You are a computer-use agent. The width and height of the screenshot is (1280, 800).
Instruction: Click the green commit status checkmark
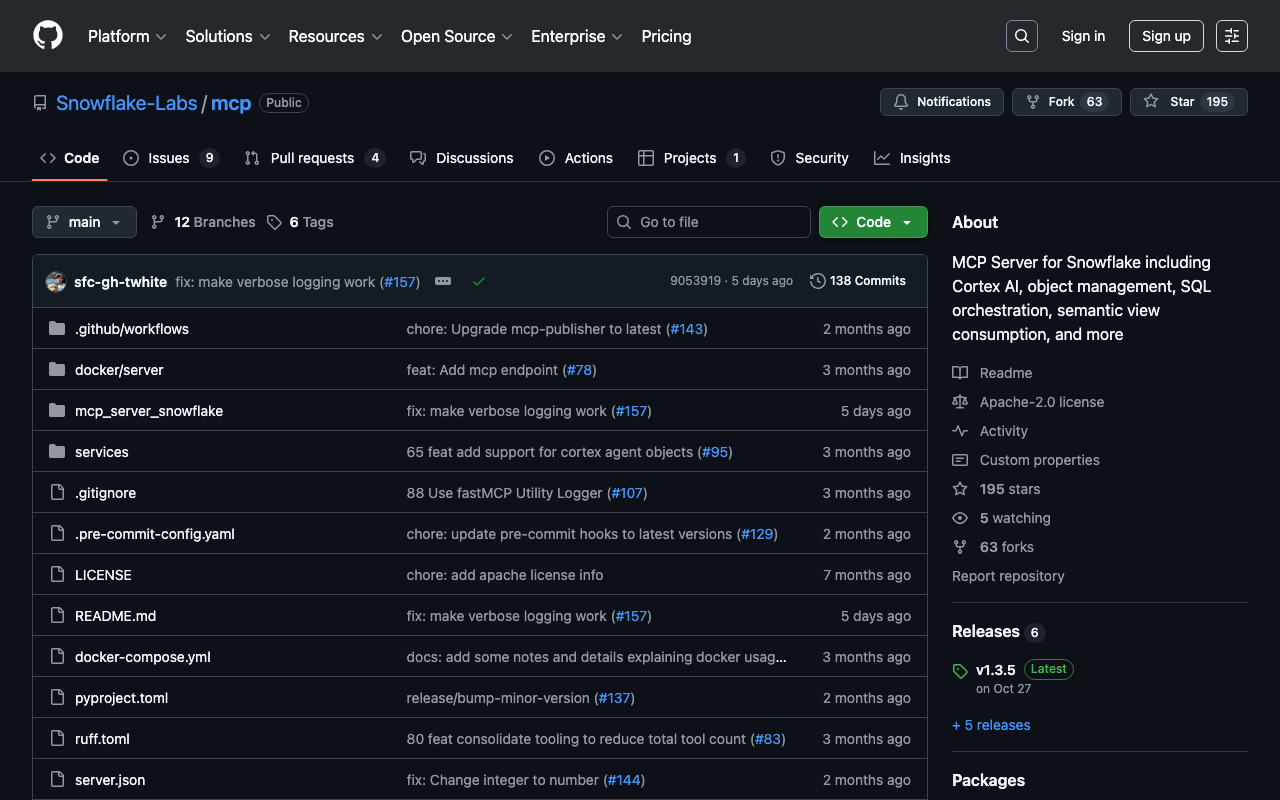[x=479, y=282]
